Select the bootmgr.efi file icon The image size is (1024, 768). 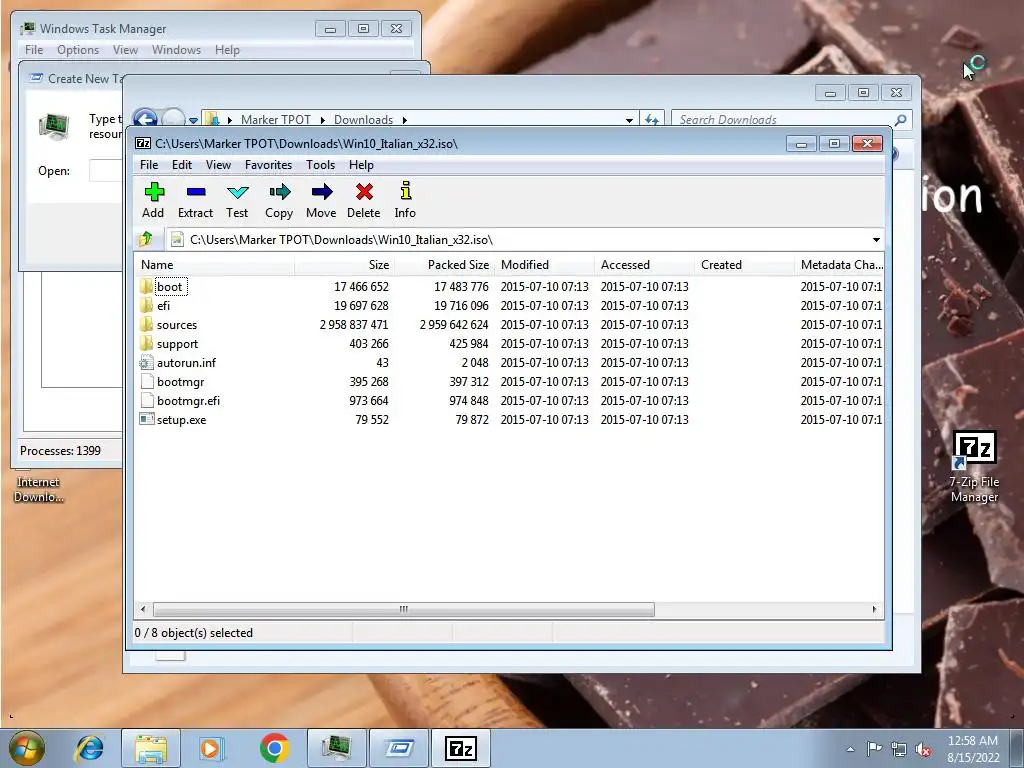pos(146,400)
